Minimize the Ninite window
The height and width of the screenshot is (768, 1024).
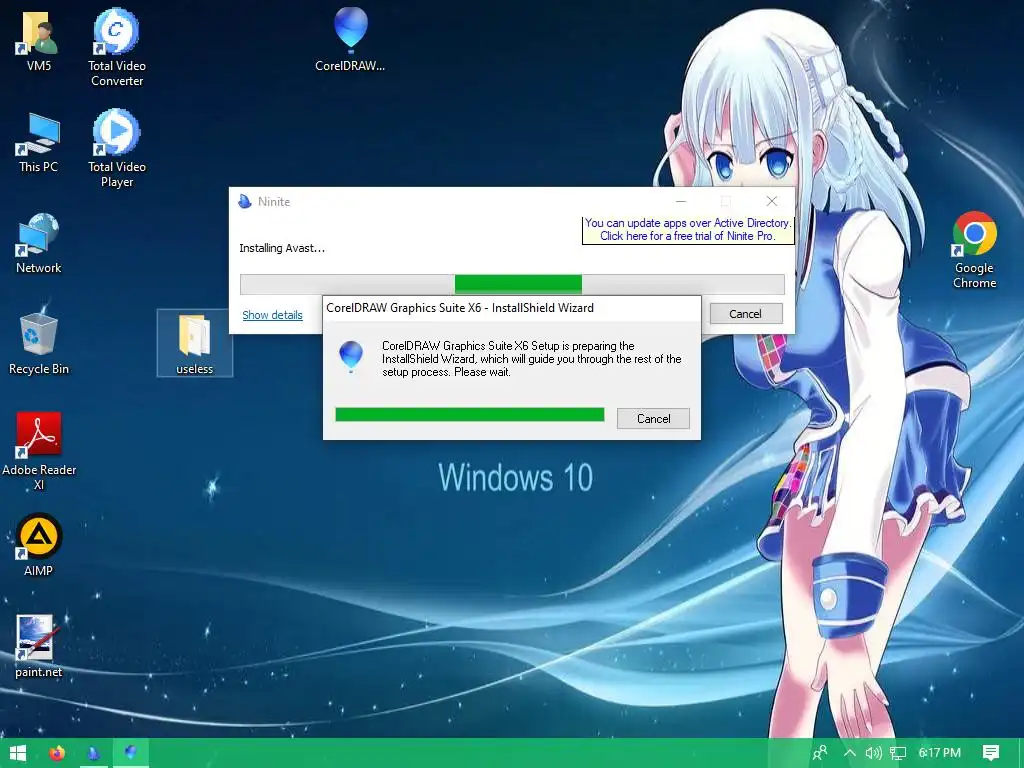click(680, 201)
